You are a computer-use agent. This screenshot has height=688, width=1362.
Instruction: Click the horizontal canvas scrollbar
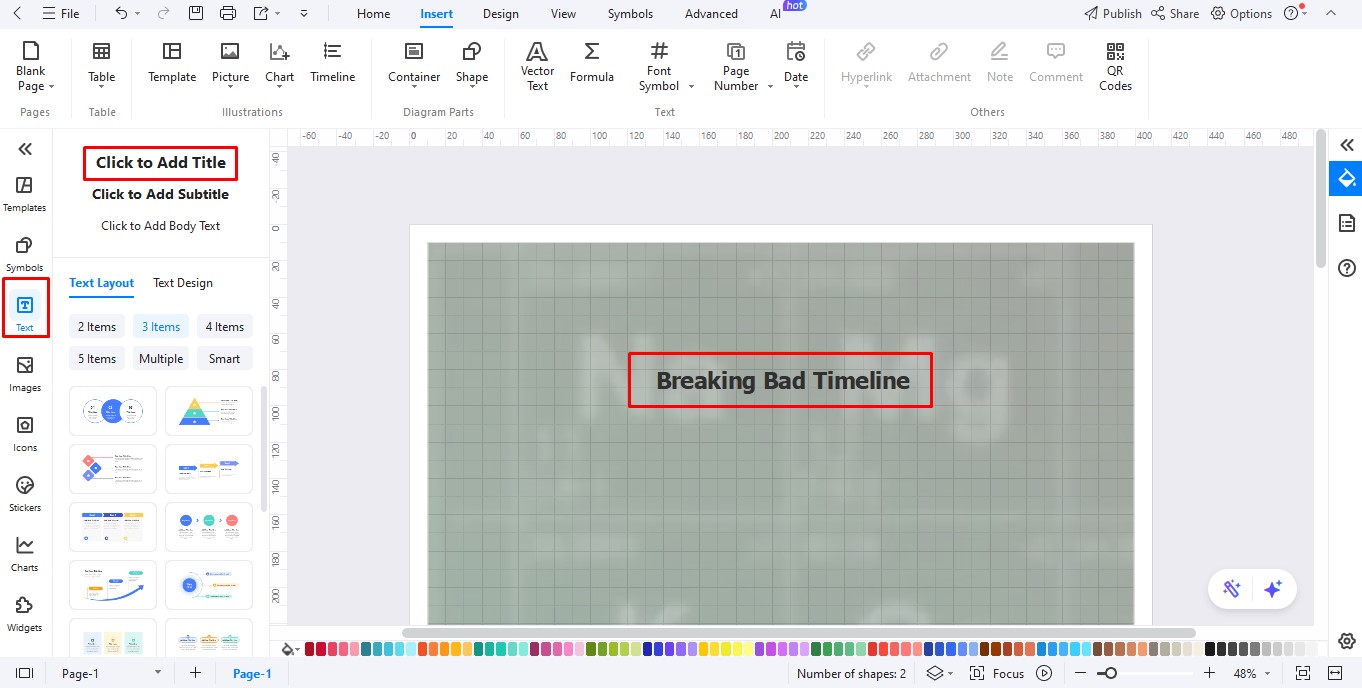pos(798,633)
